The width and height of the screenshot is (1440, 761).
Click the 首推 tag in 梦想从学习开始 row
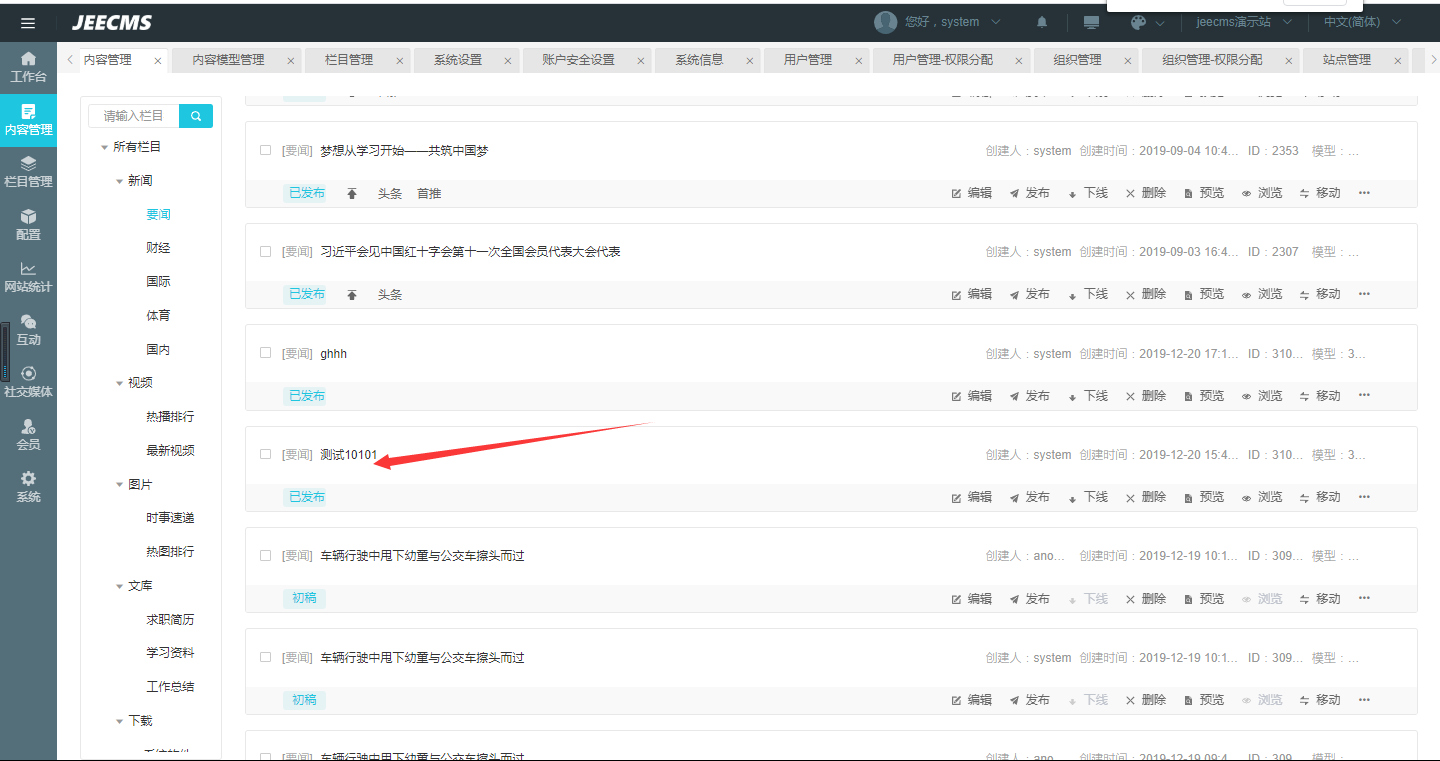pyautogui.click(x=429, y=194)
